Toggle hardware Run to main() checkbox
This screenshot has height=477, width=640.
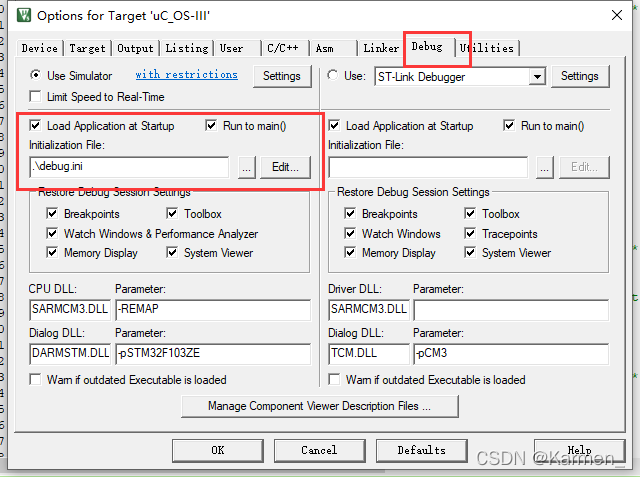click(509, 125)
